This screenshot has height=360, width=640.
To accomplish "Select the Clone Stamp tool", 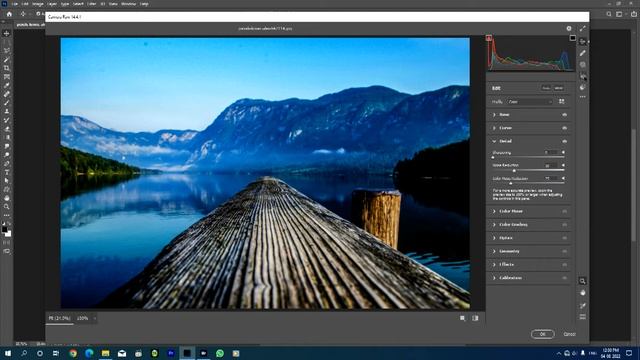I will coord(7,111).
